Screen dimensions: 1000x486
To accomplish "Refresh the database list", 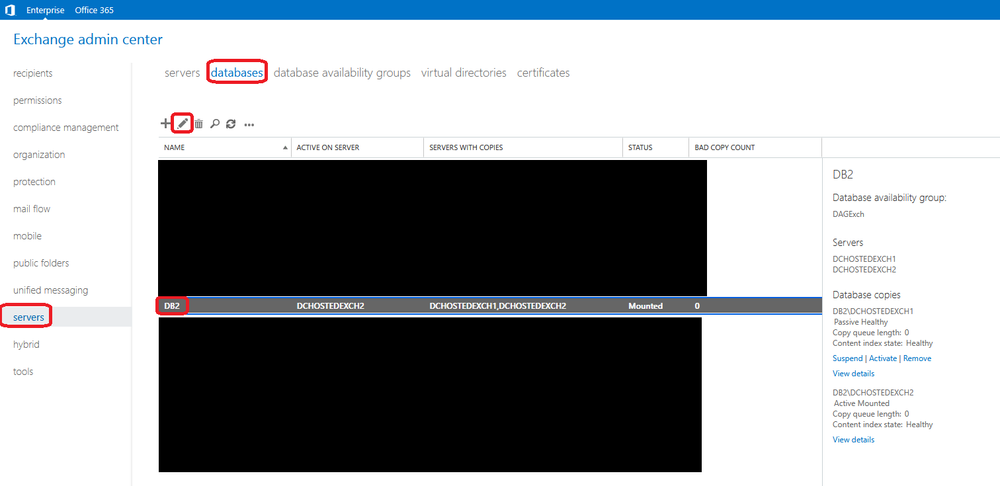I will 231,124.
